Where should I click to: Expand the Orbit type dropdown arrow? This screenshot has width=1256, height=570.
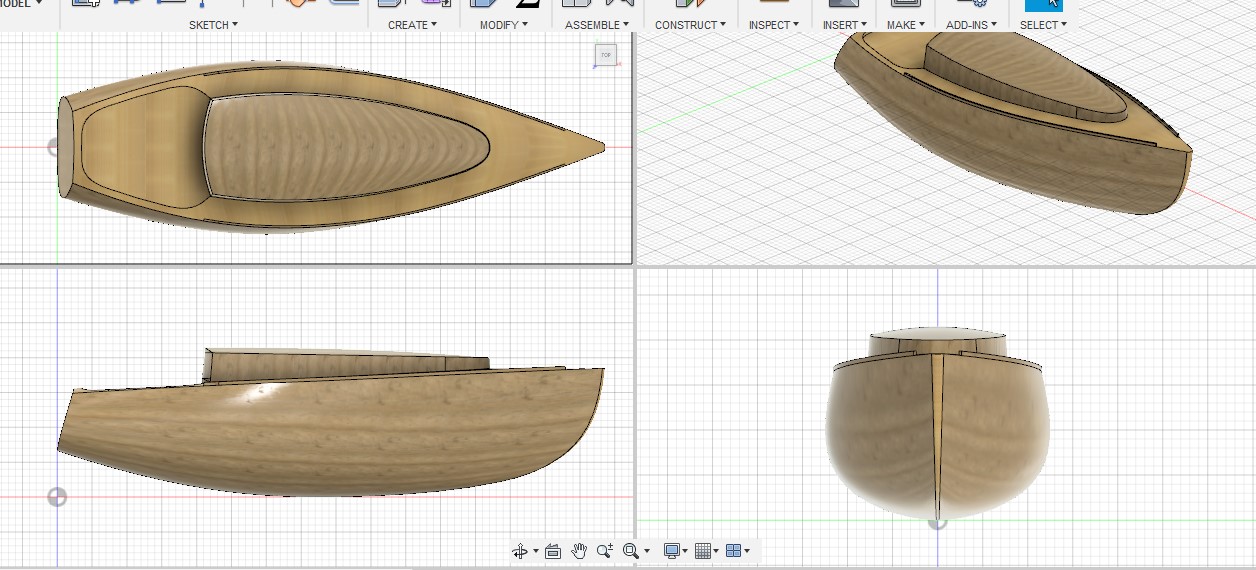pos(536,552)
